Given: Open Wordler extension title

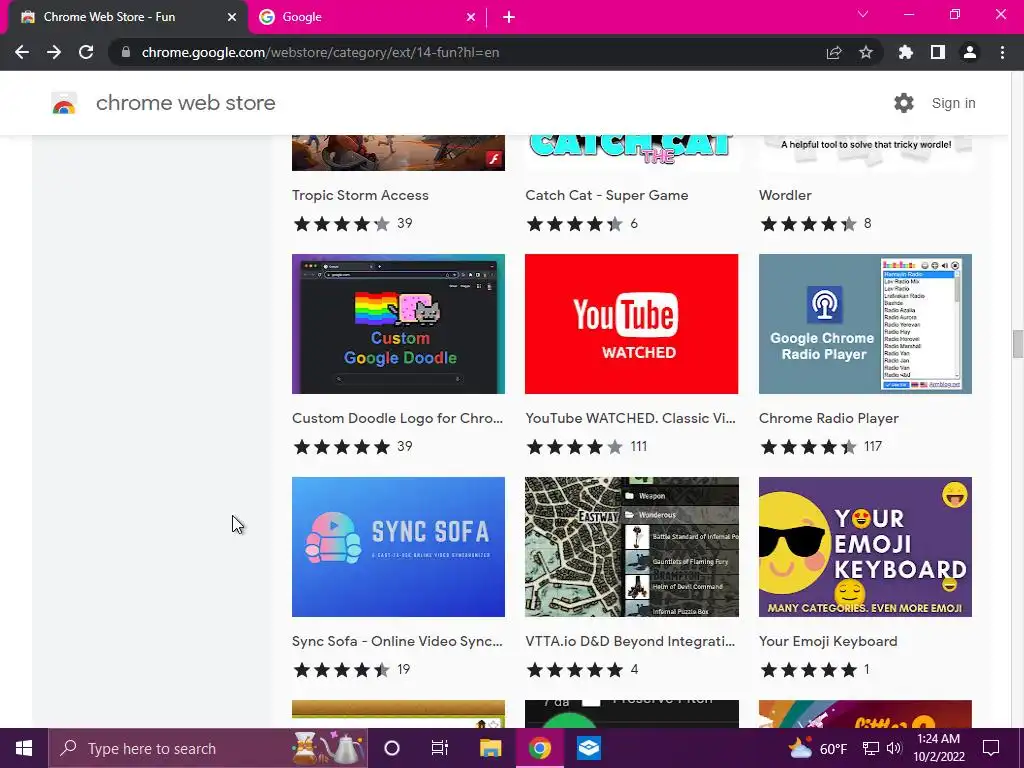Looking at the screenshot, I should [x=785, y=195].
